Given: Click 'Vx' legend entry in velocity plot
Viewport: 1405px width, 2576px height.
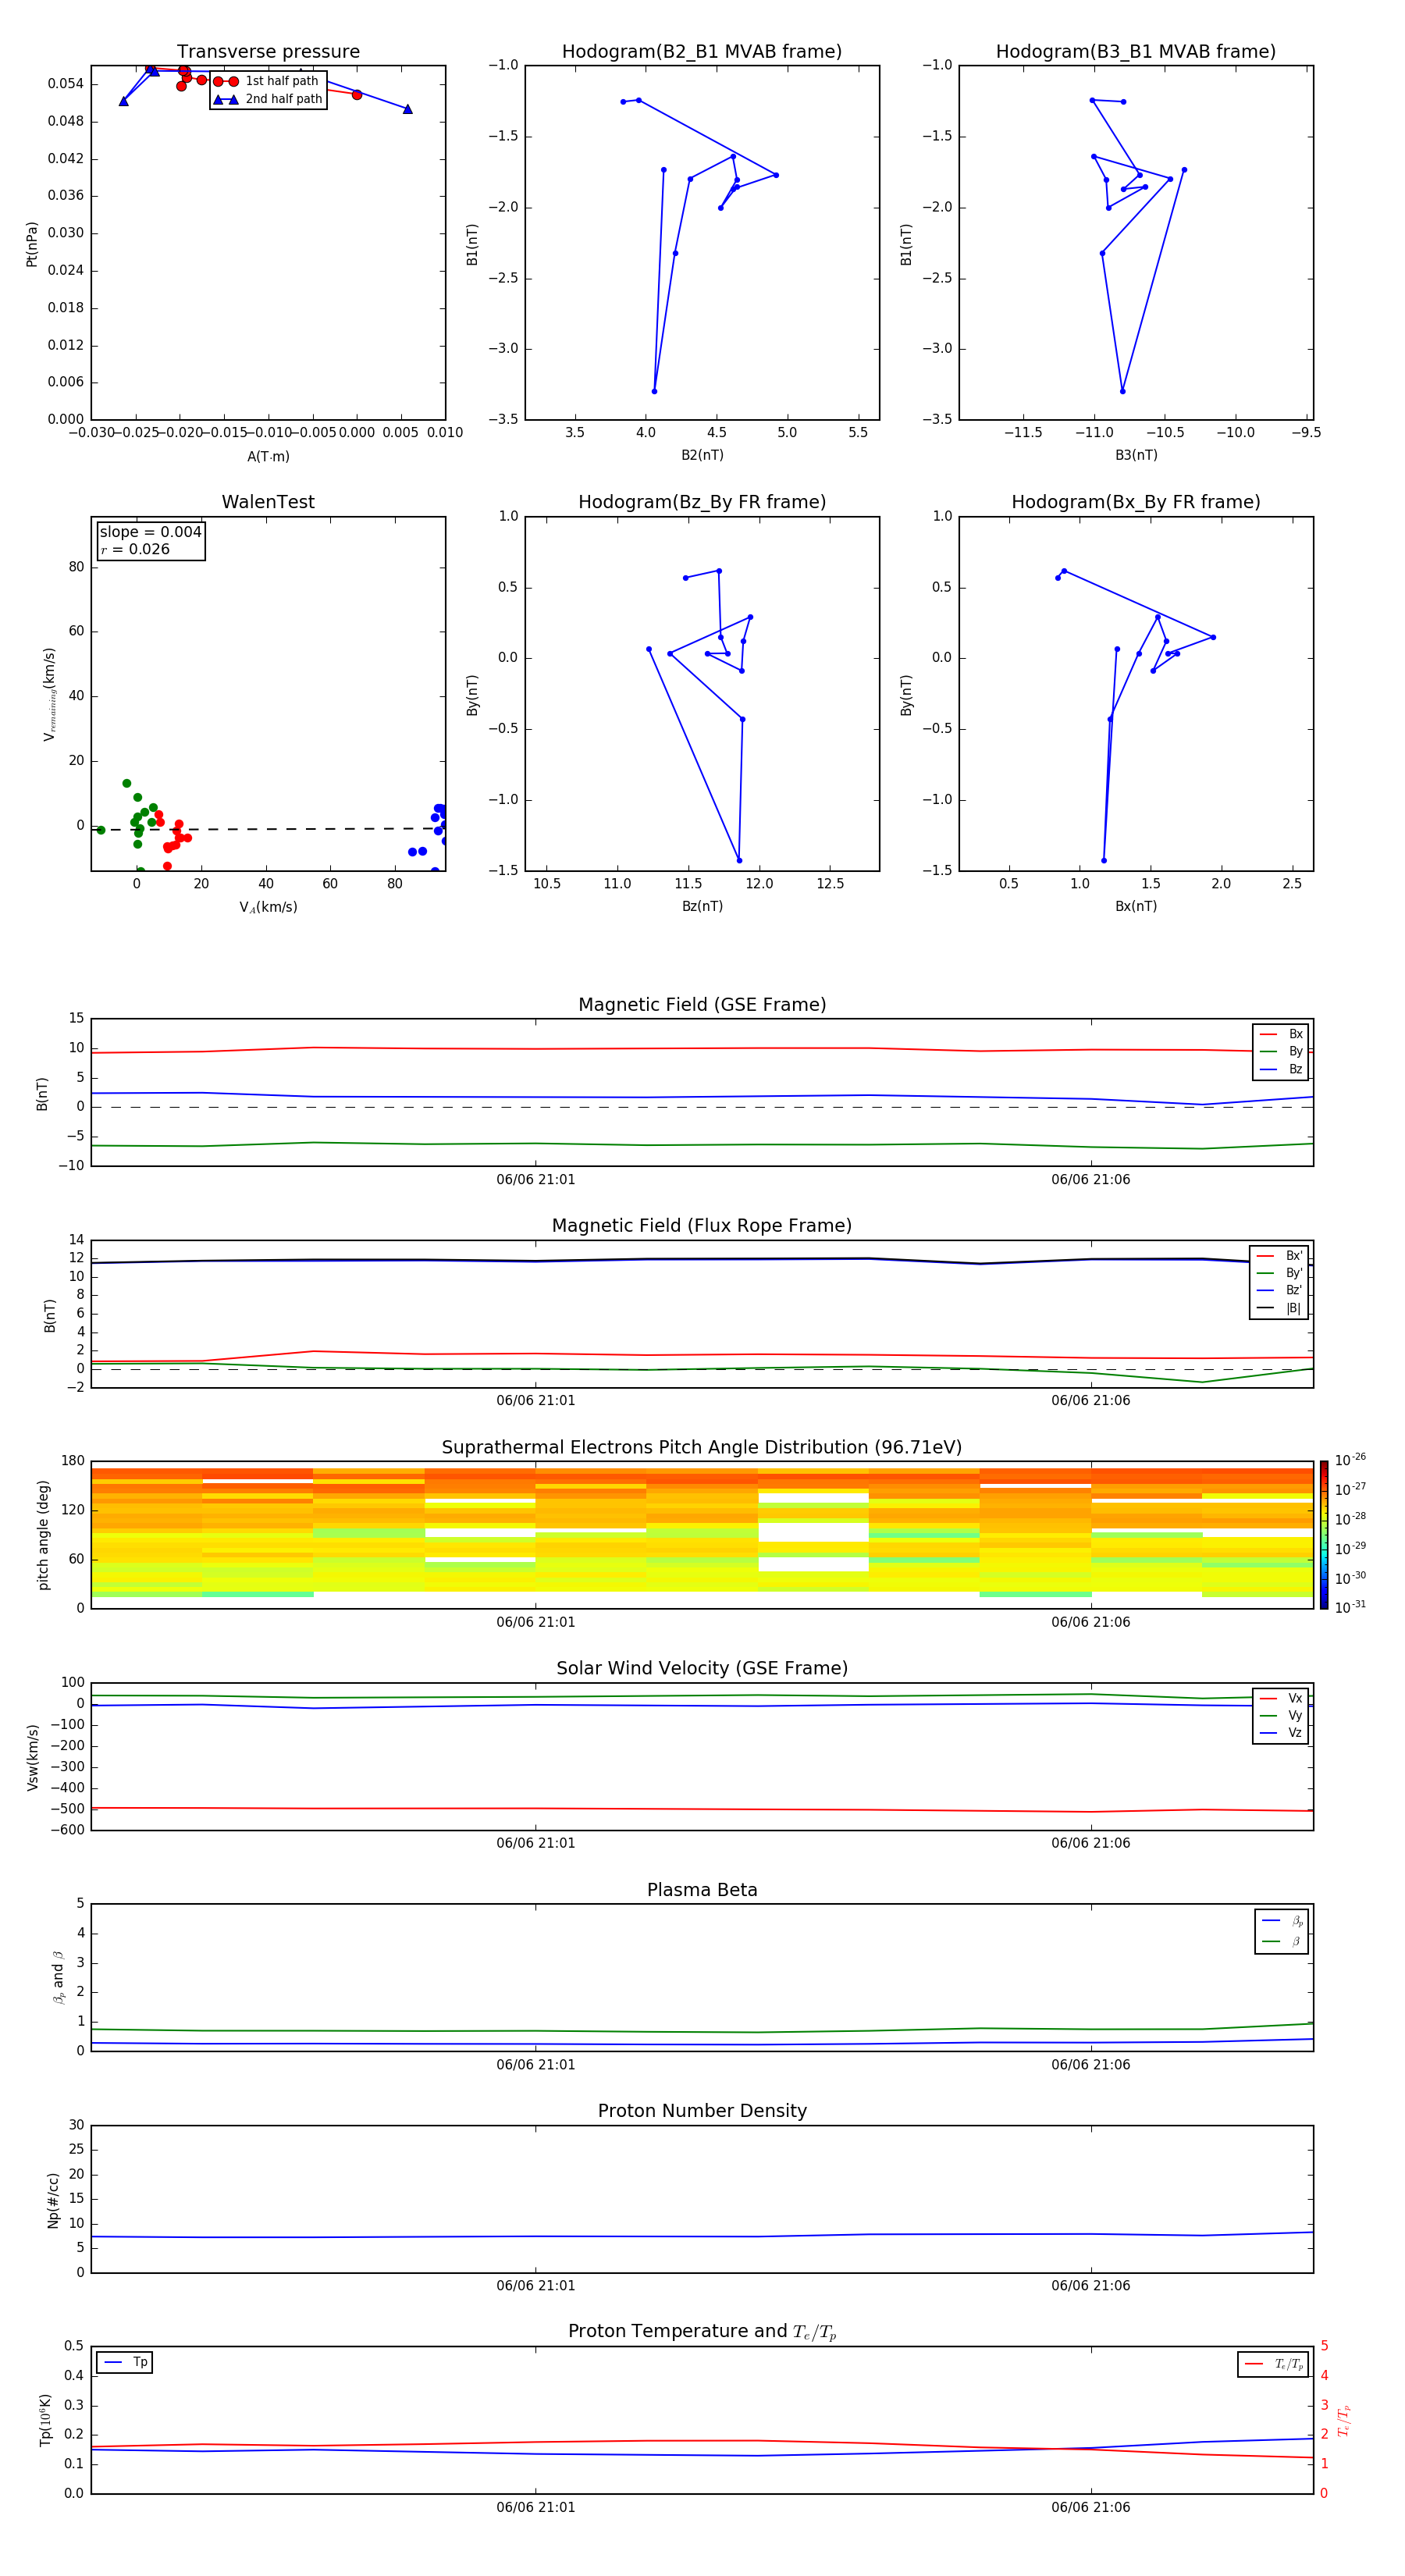Looking at the screenshot, I should [1281, 1698].
